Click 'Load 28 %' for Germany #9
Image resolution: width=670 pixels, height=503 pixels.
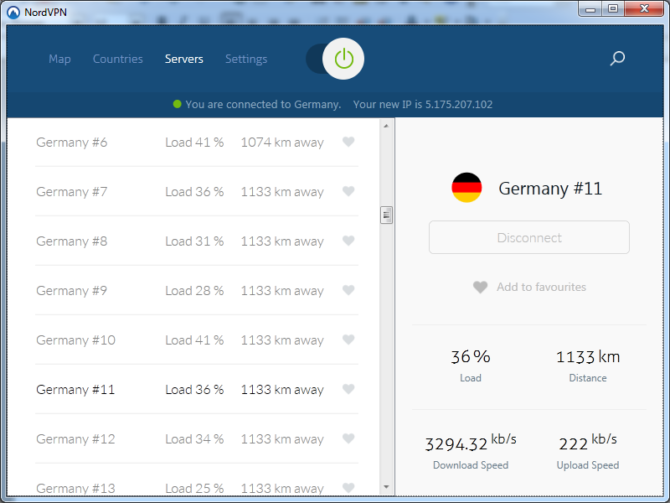[194, 291]
